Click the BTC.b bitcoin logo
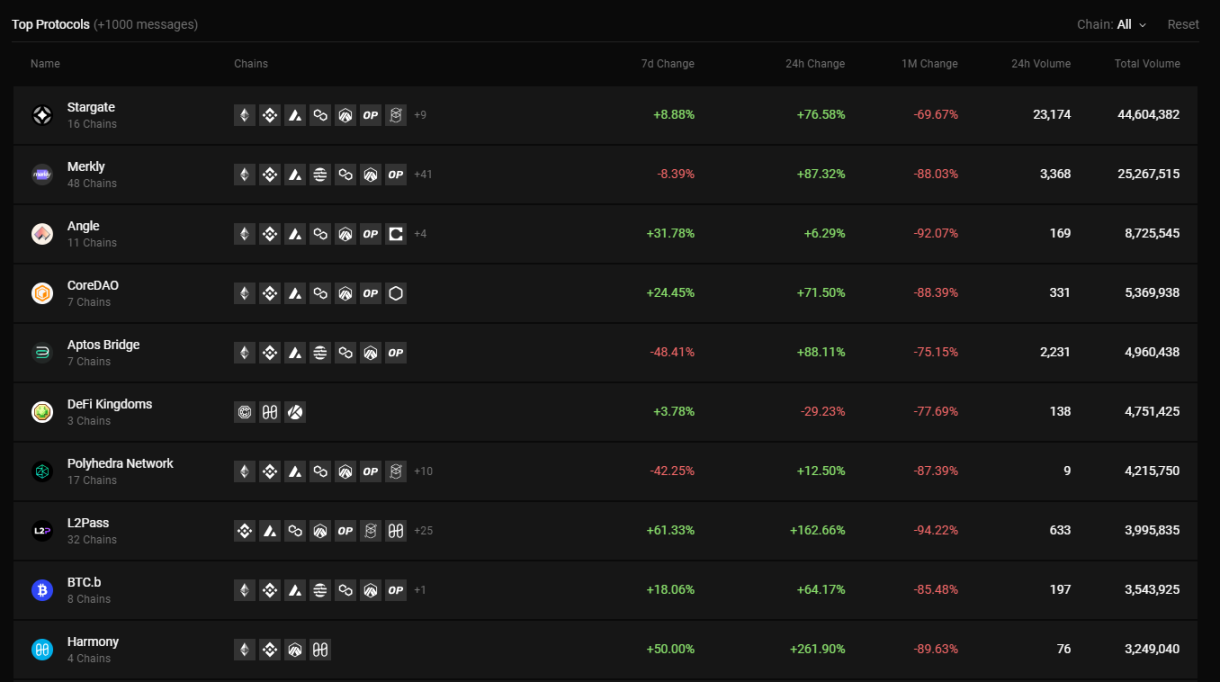The image size is (1220, 682). (42, 590)
